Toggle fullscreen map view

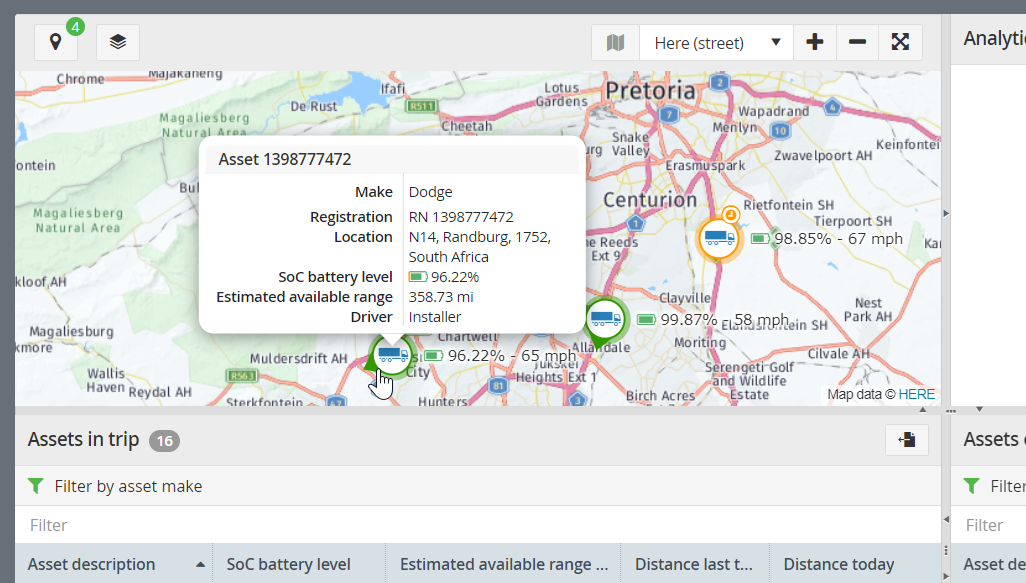(x=900, y=43)
